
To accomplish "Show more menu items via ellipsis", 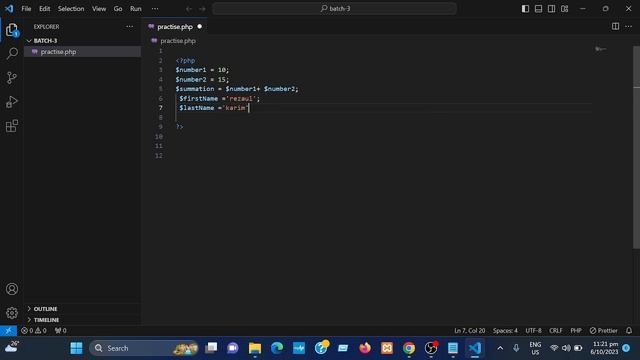I will click(x=155, y=9).
